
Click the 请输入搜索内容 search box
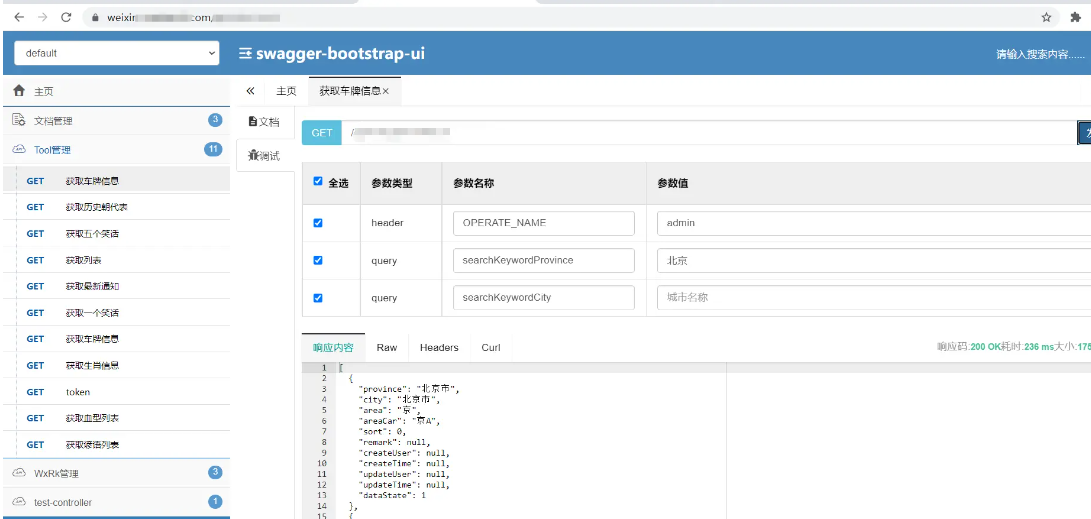click(x=1040, y=54)
